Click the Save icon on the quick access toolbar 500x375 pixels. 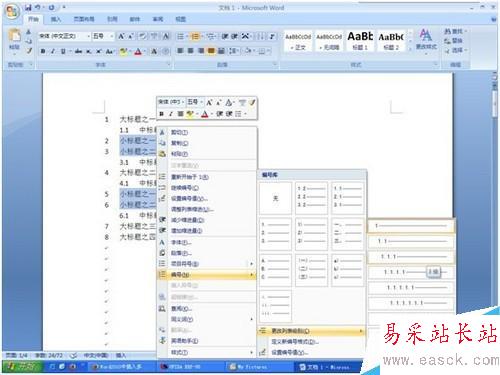tap(29, 7)
